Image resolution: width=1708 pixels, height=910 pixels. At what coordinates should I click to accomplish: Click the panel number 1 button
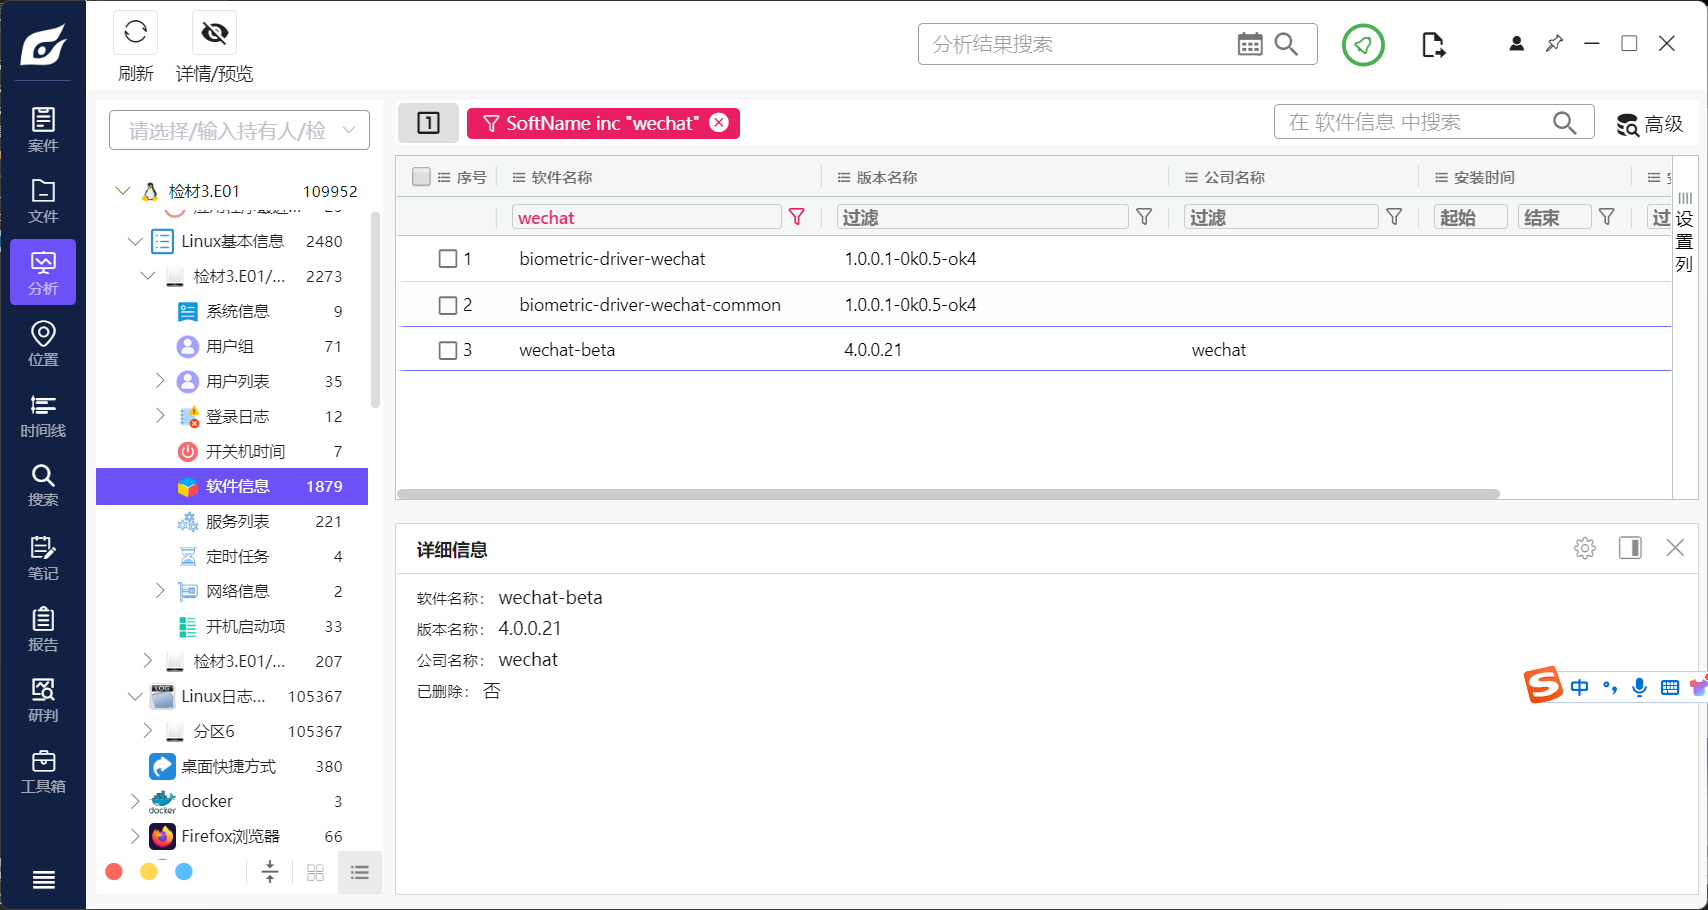point(428,123)
